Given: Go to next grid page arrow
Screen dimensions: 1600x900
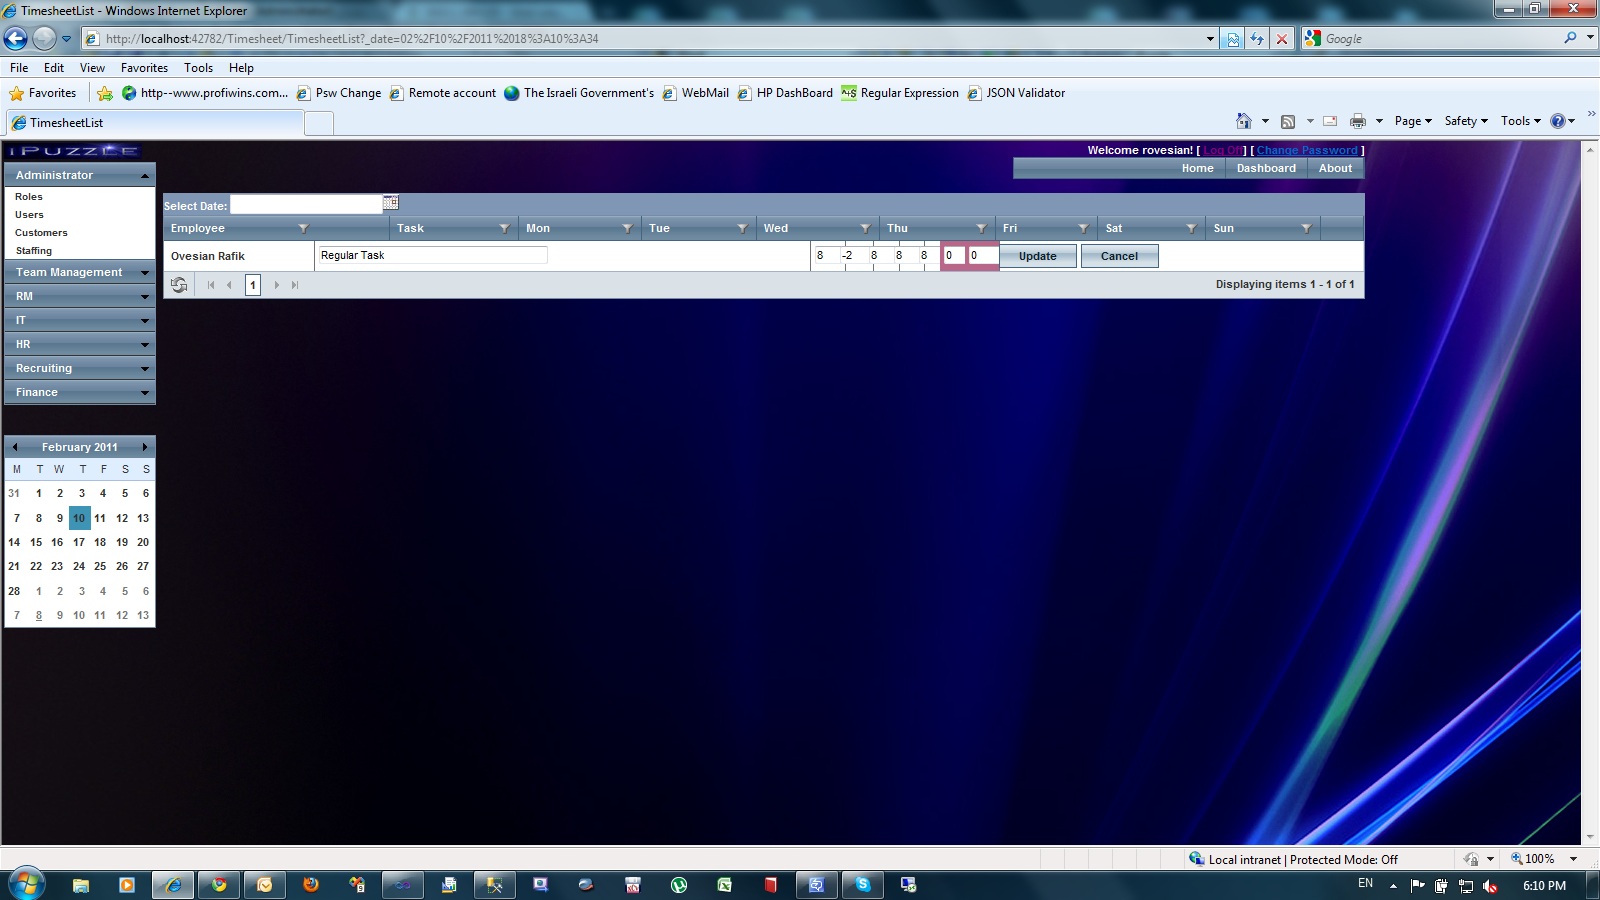Looking at the screenshot, I should 277,285.
